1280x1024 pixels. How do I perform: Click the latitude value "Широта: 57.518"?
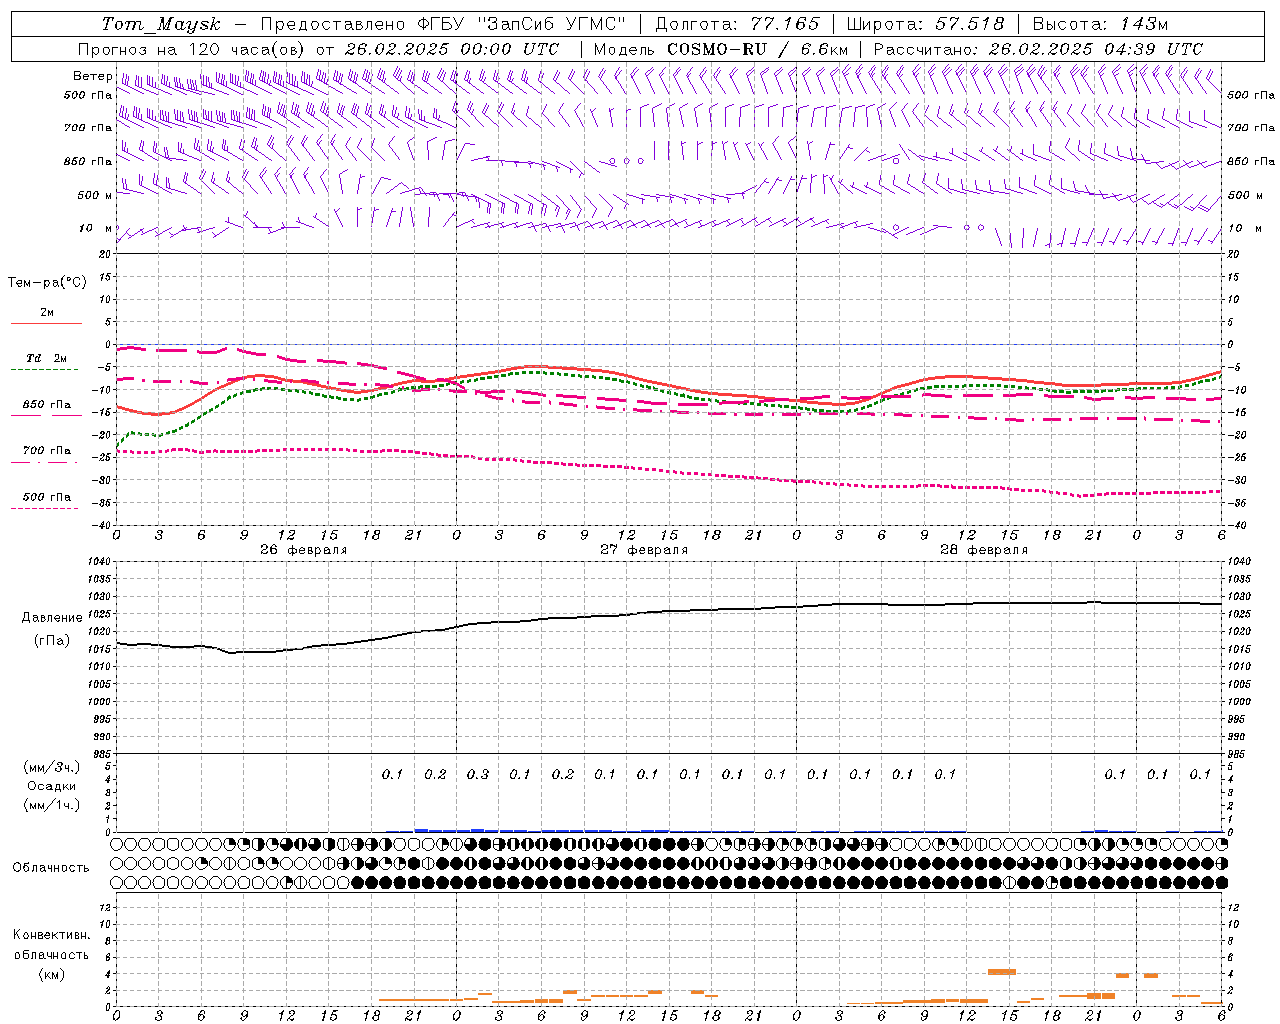[925, 24]
